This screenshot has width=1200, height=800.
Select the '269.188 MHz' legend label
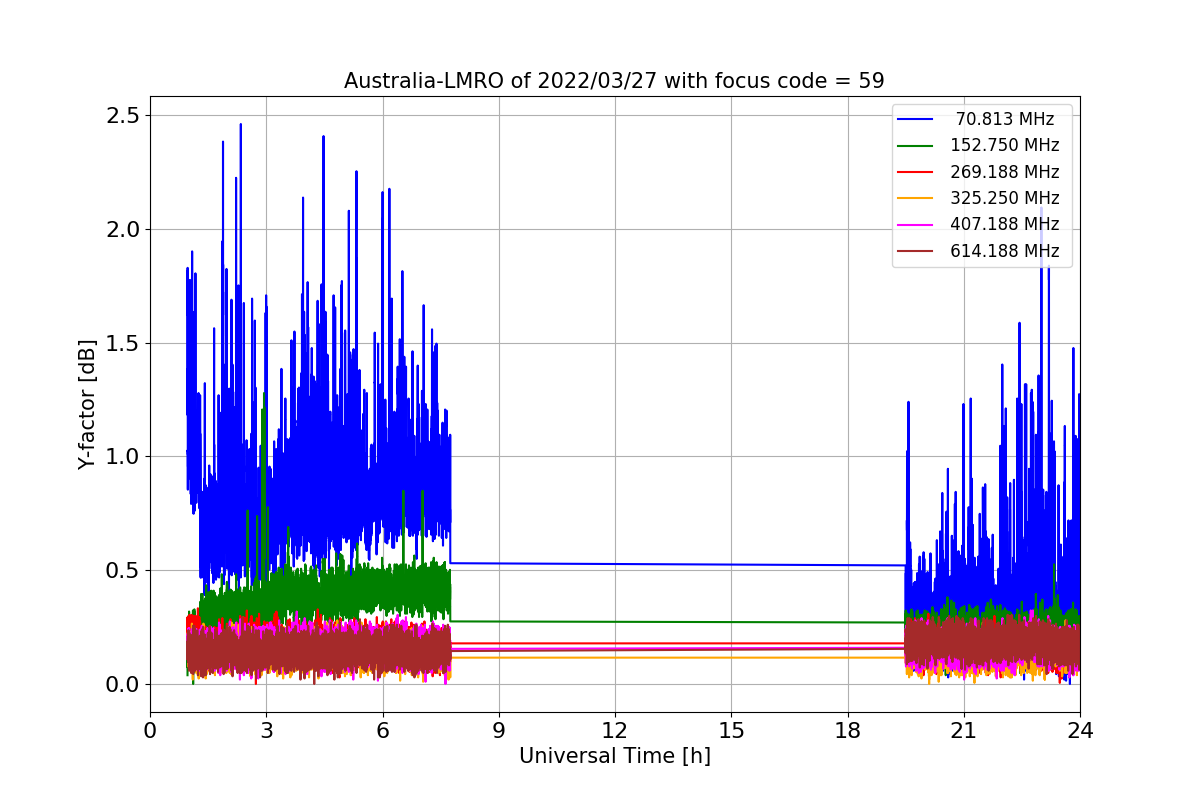[x=1005, y=172]
